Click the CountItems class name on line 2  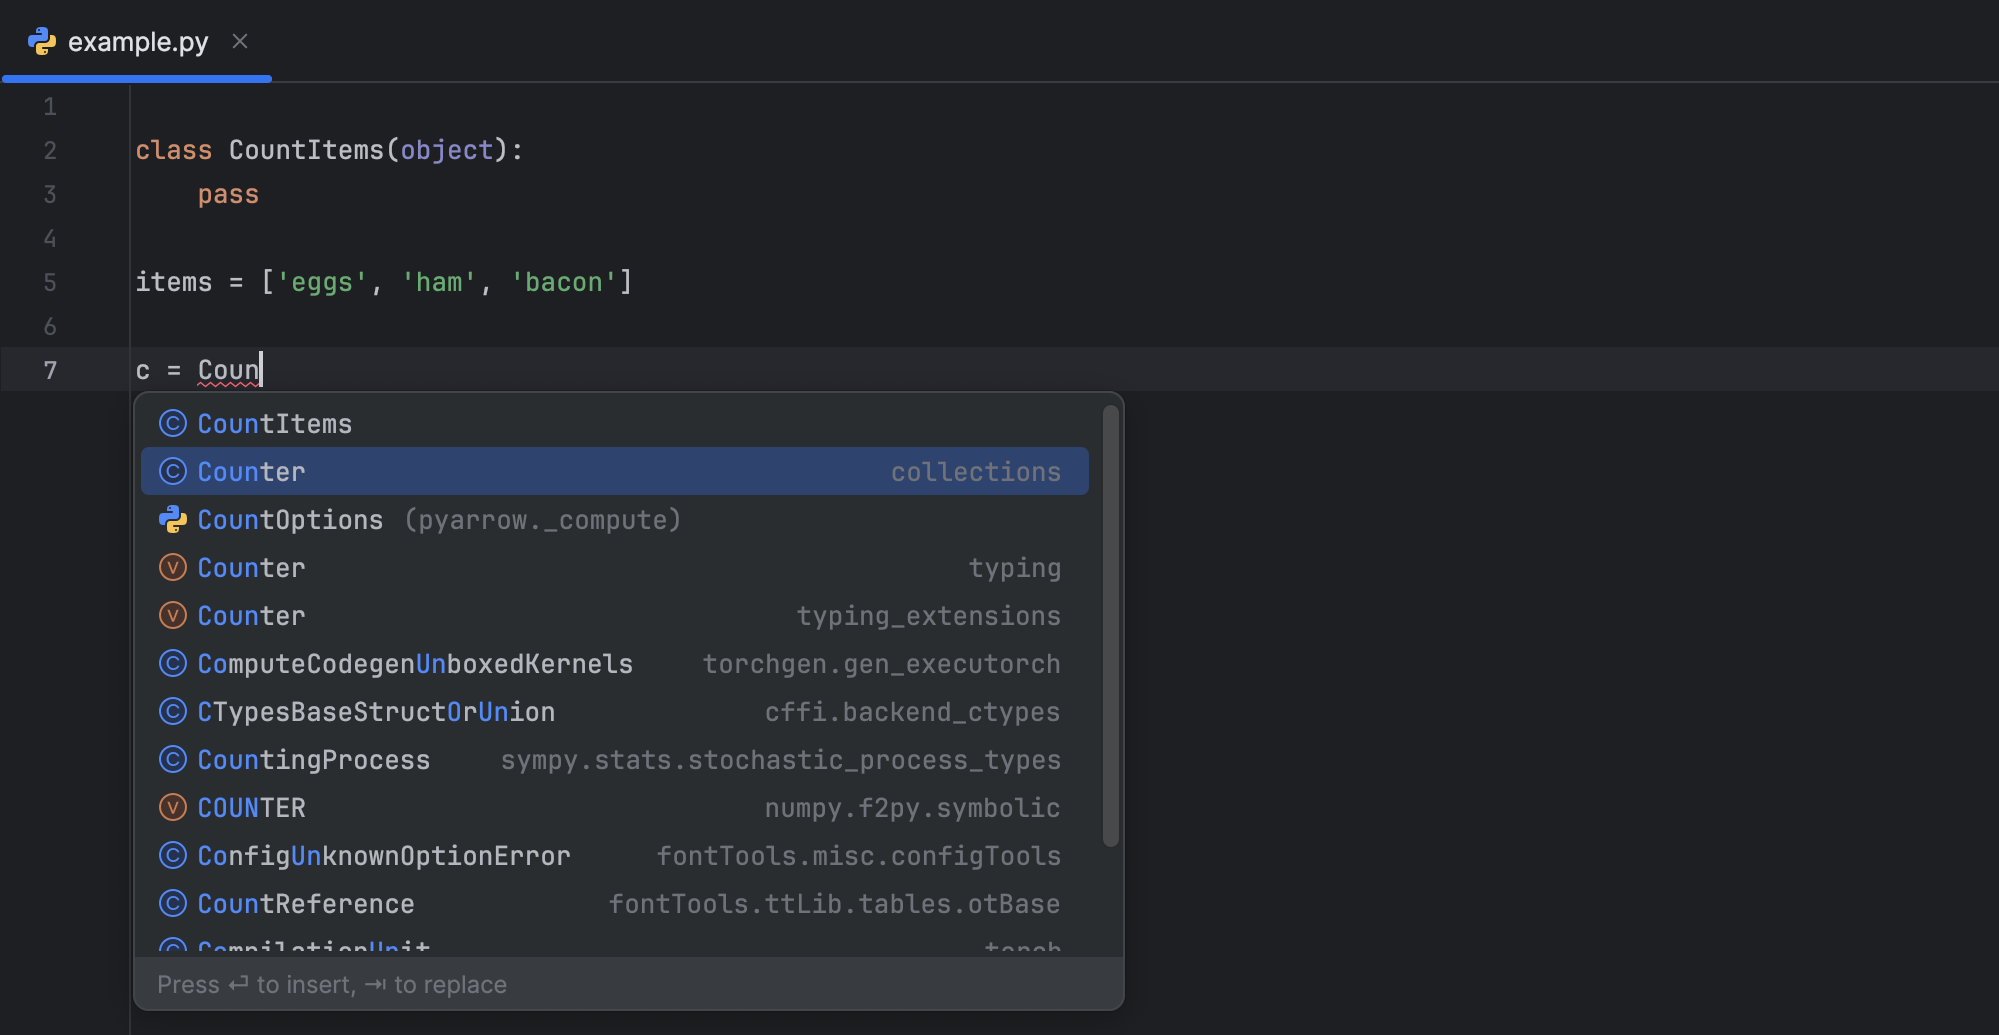coord(306,151)
